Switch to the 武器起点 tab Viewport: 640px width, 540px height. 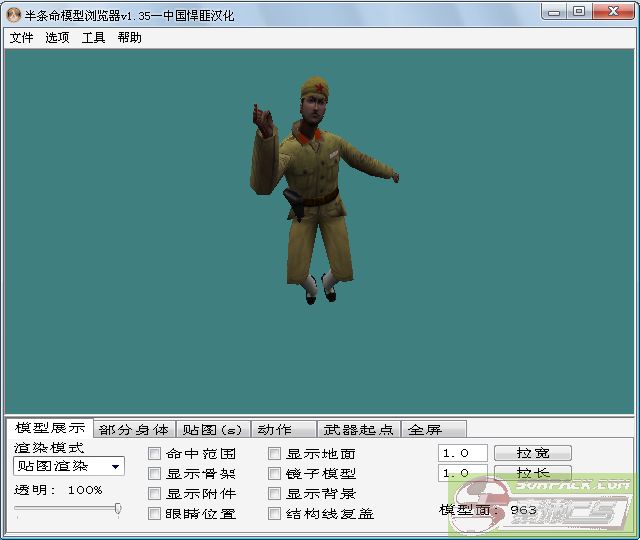(357, 429)
